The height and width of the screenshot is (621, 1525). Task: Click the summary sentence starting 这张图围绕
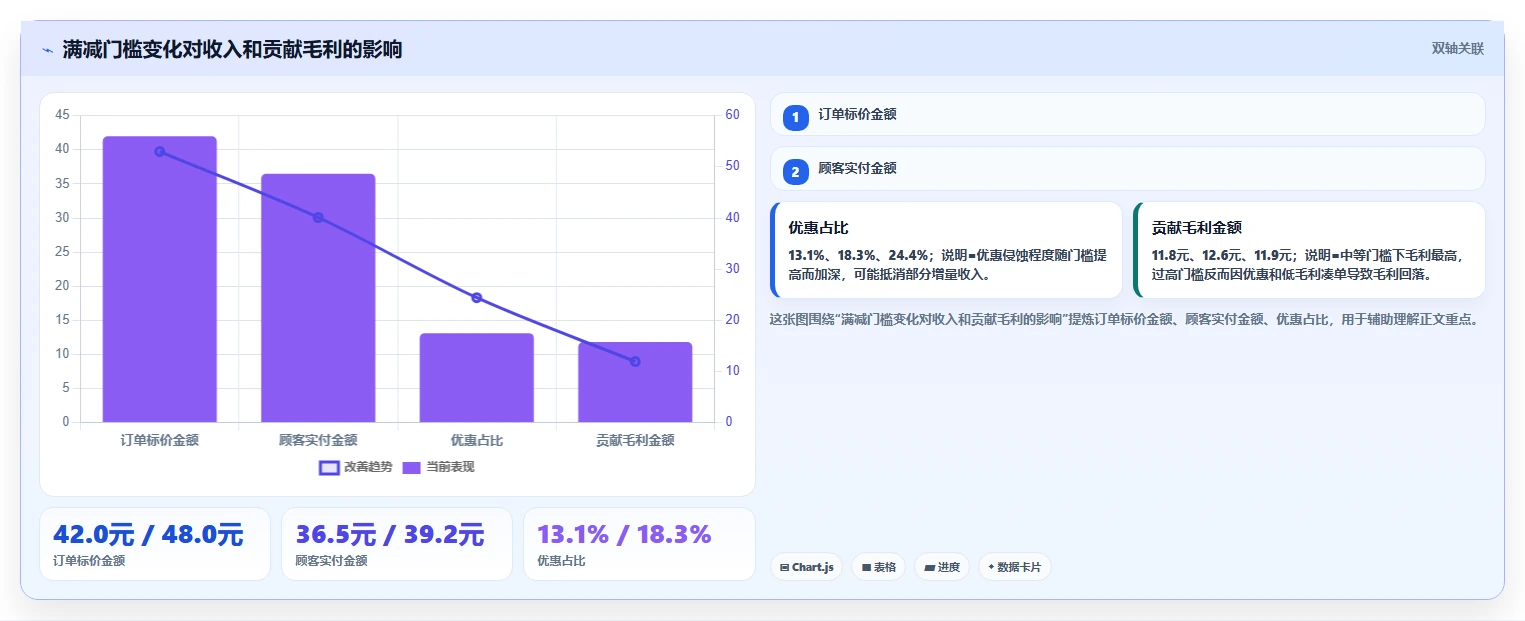click(1123, 320)
